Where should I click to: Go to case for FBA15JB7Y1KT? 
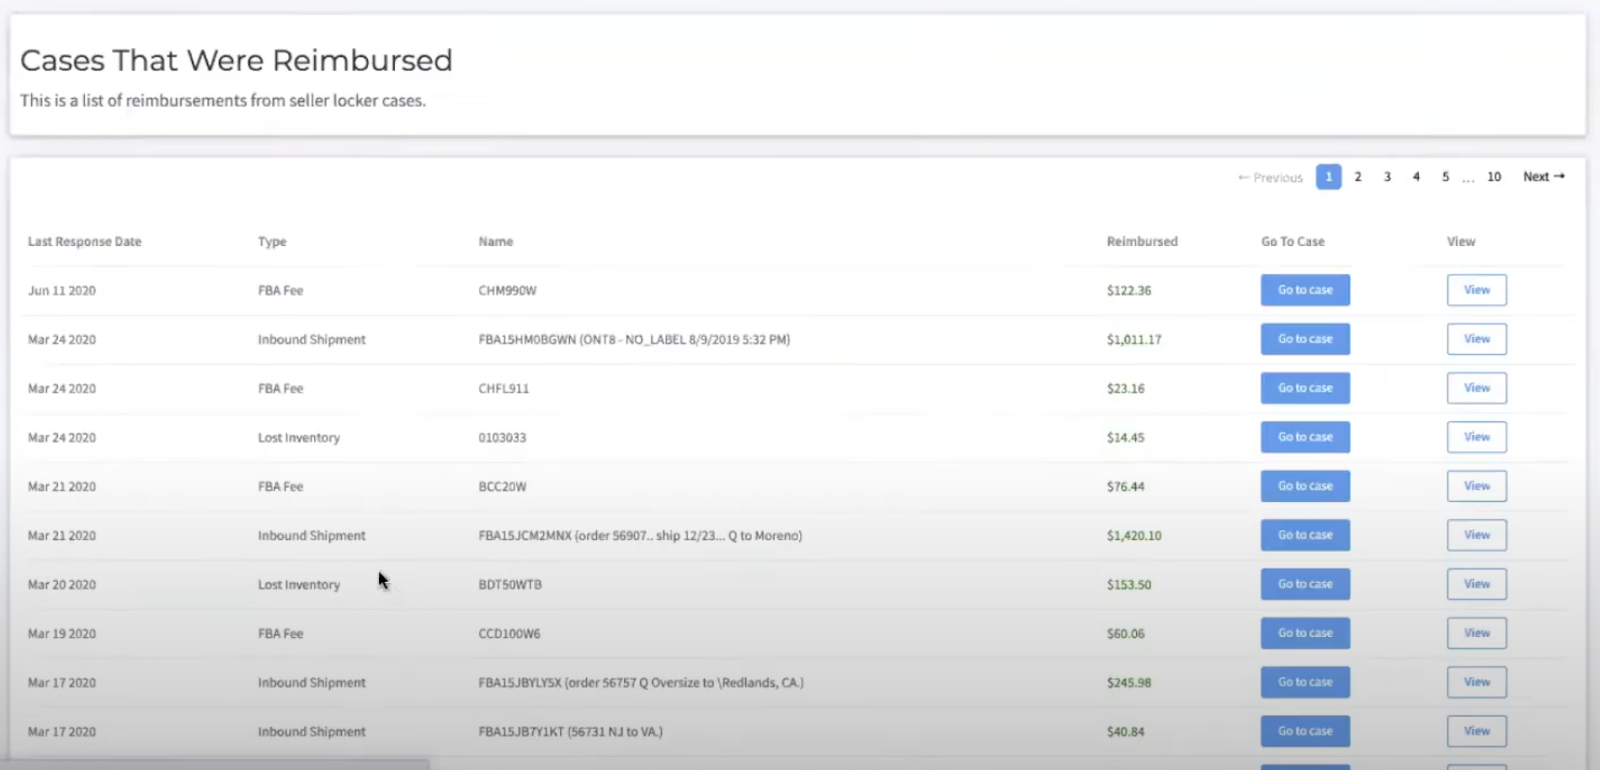click(x=1305, y=731)
